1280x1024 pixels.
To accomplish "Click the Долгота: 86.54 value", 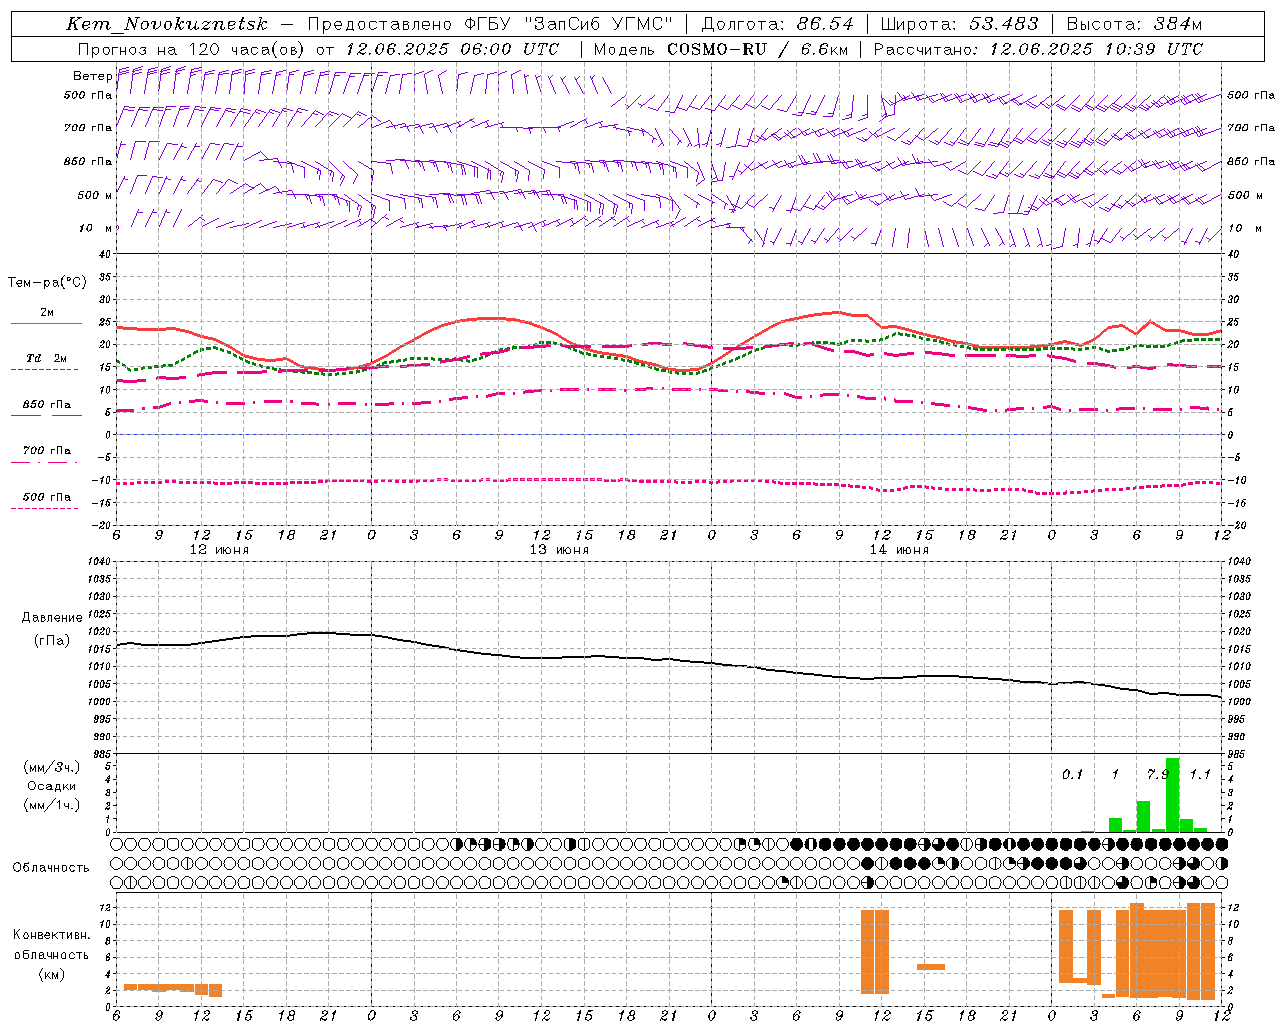I will pos(777,24).
